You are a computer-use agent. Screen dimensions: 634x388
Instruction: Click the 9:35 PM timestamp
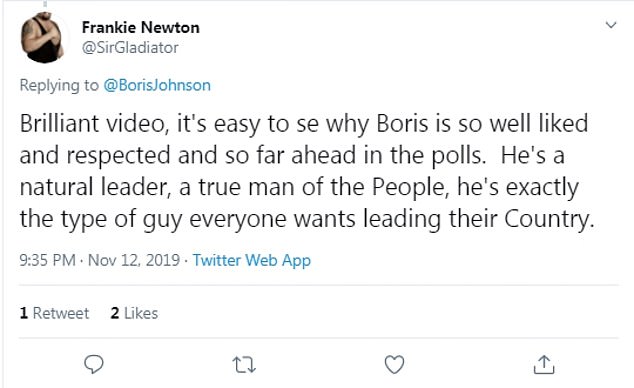coord(47,260)
